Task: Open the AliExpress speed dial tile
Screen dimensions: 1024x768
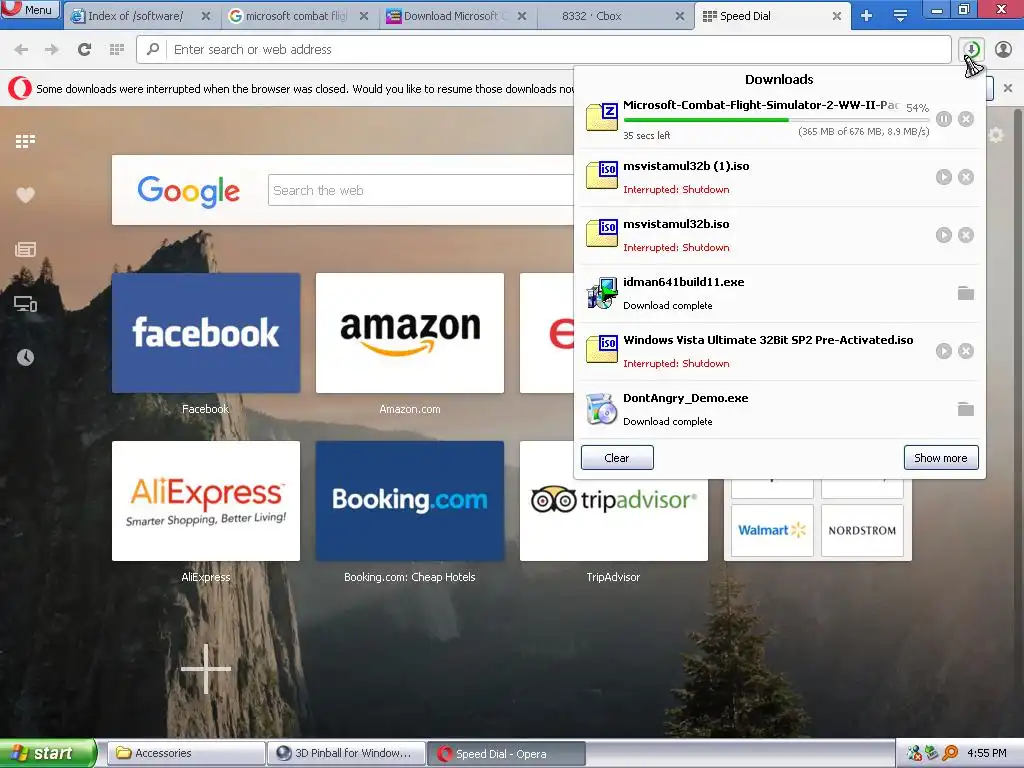Action: pyautogui.click(x=206, y=501)
